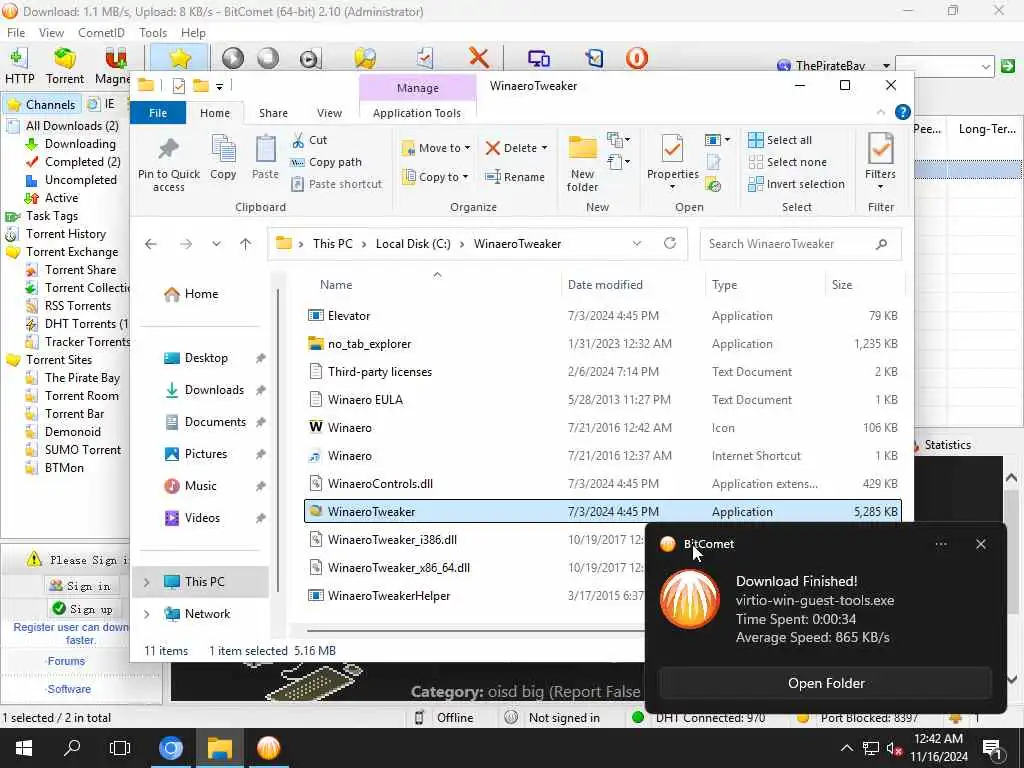The width and height of the screenshot is (1024, 768).
Task: Click the Cut command in Clipboard group
Action: (310, 140)
